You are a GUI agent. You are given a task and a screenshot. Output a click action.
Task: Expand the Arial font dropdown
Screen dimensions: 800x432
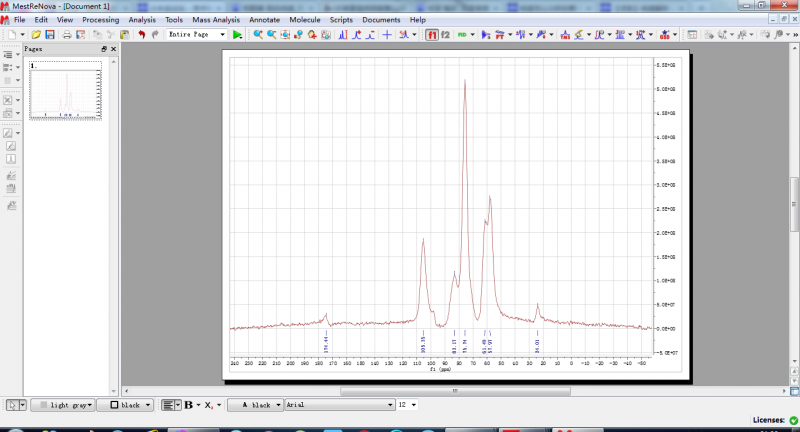(x=390, y=405)
